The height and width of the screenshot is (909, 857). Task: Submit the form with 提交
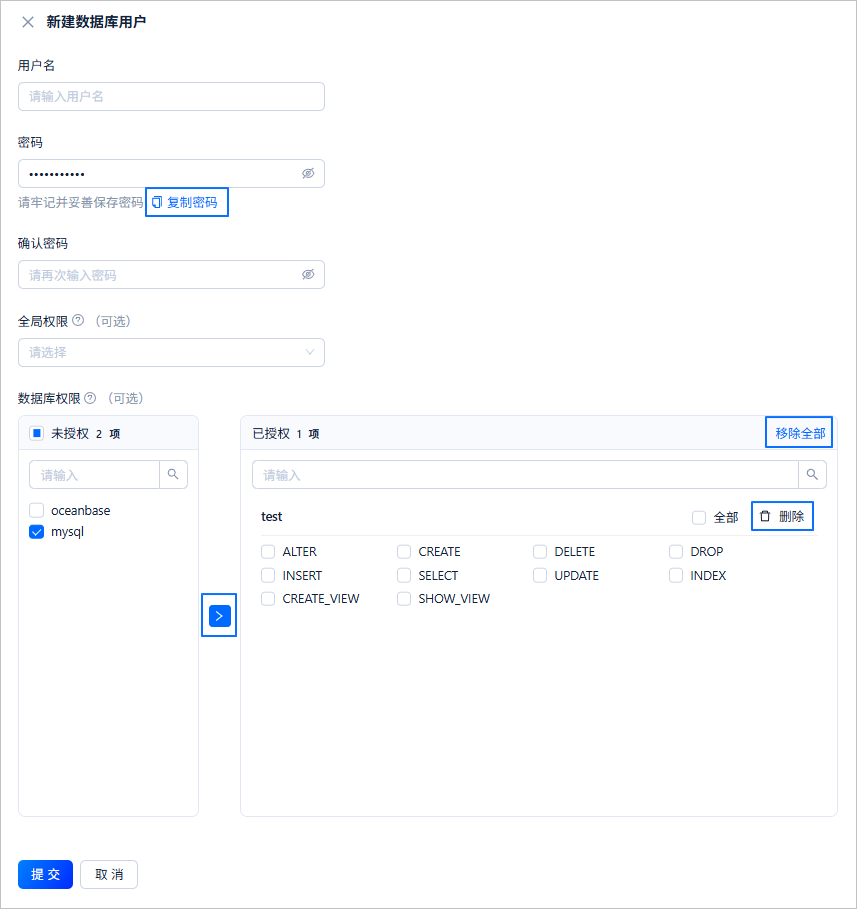click(45, 874)
